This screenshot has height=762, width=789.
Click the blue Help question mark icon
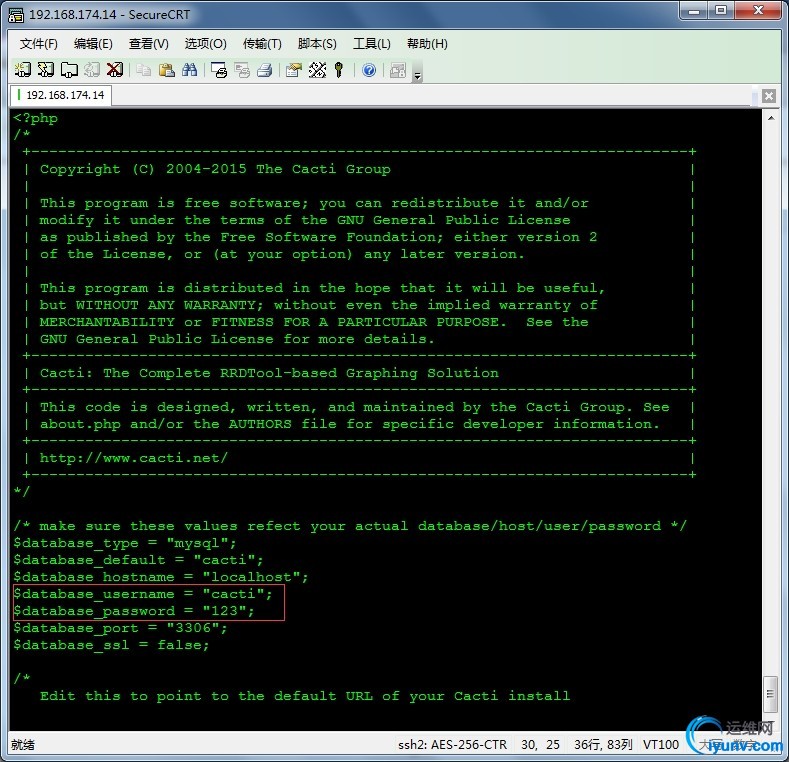click(x=369, y=70)
